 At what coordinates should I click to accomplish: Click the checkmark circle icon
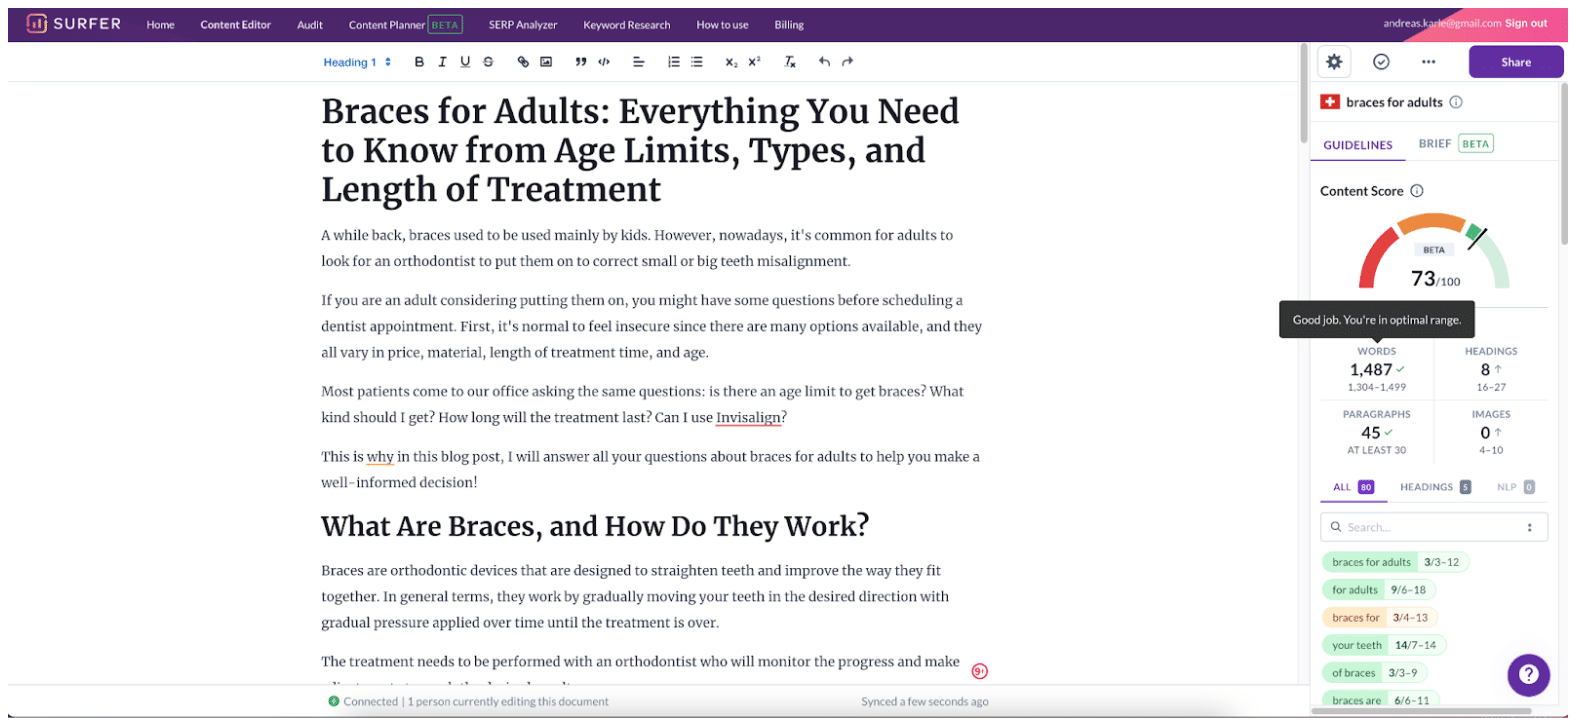click(1381, 62)
